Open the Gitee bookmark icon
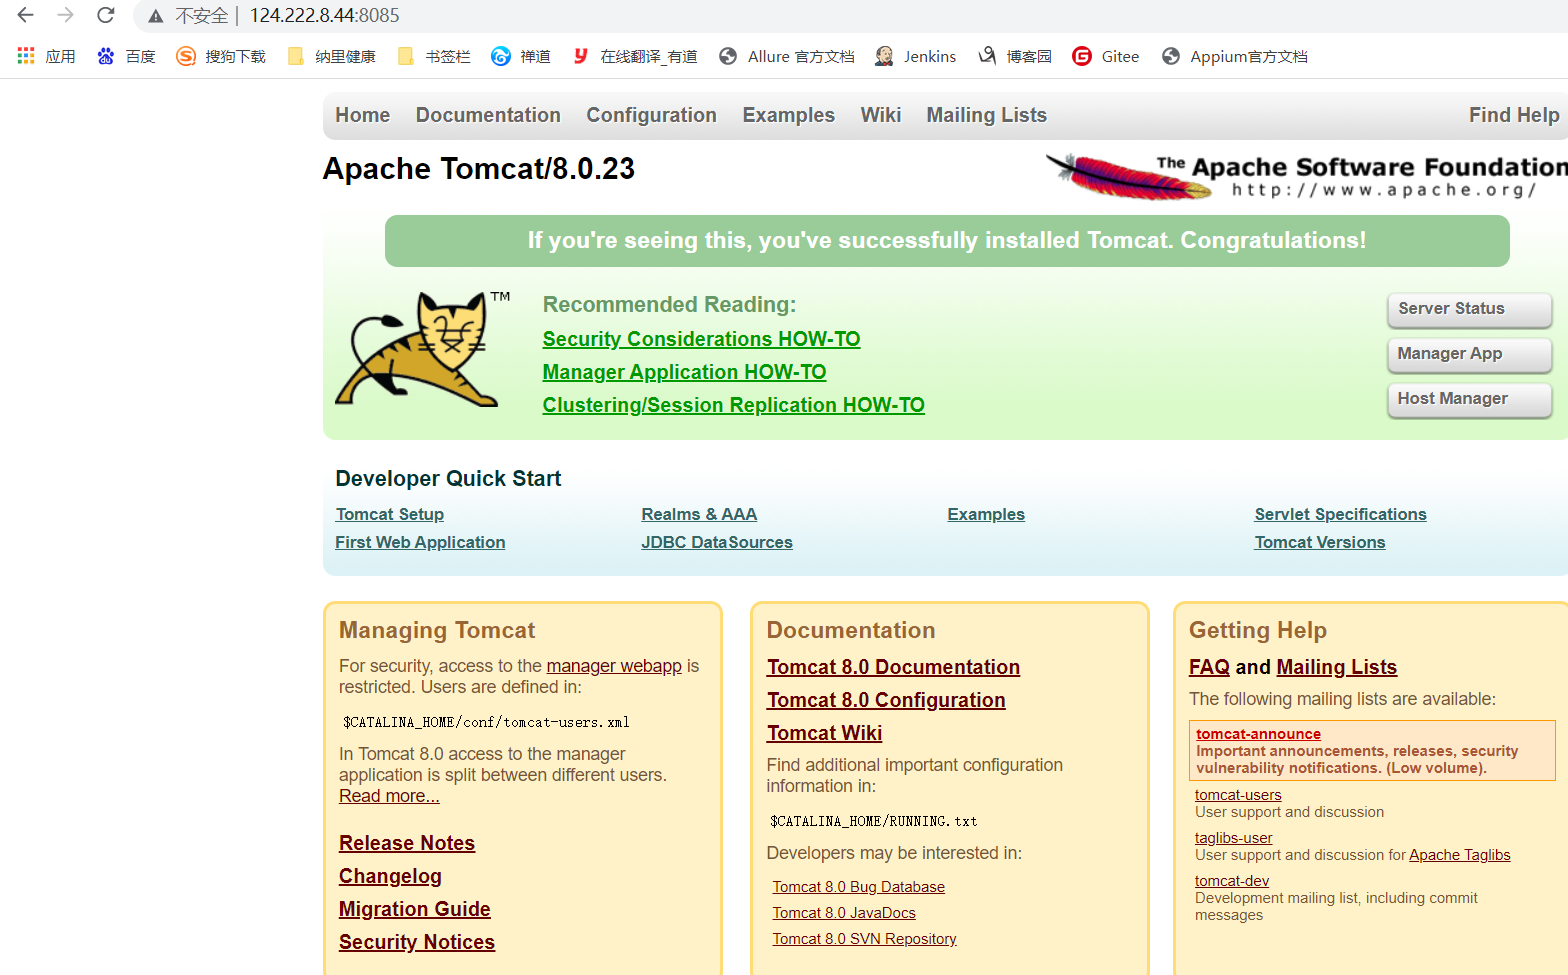This screenshot has height=975, width=1568. click(1081, 56)
